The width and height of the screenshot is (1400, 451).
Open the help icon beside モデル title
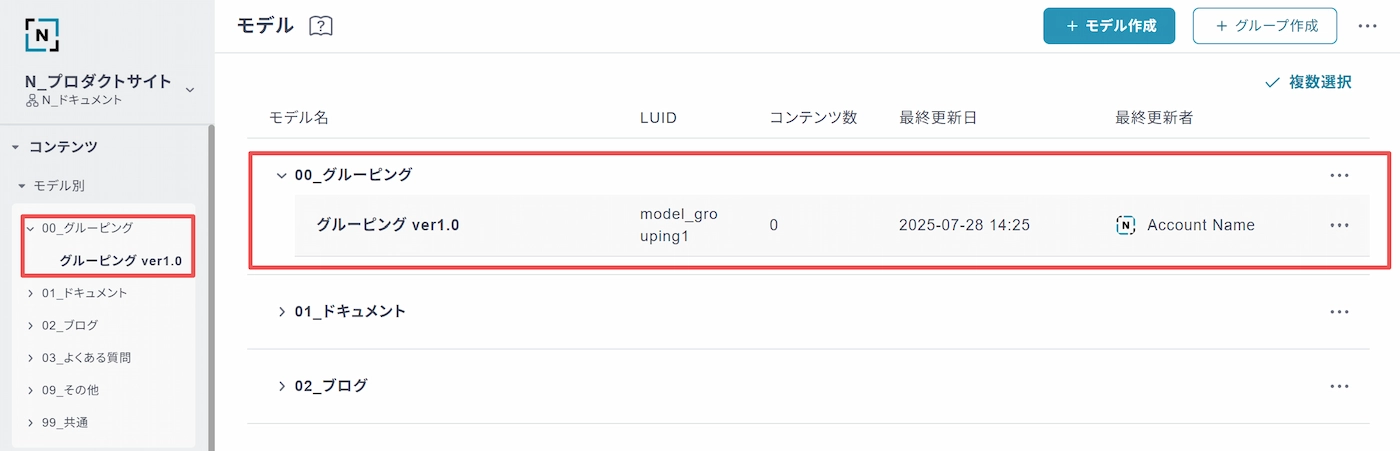[320, 27]
